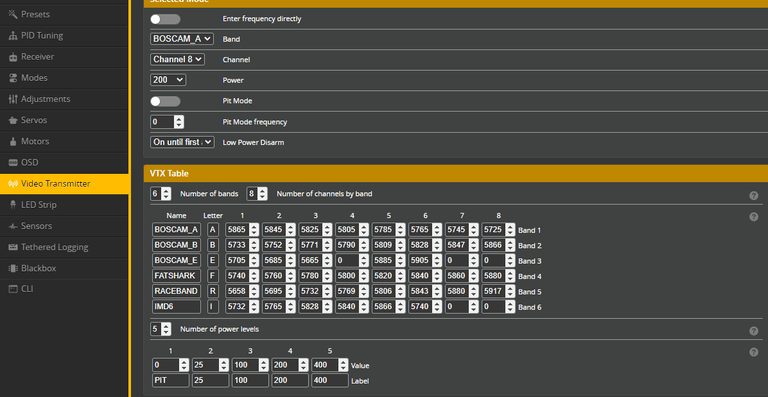Click the RACEBAND band name field
Image resolution: width=768 pixels, height=397 pixels.
point(176,291)
